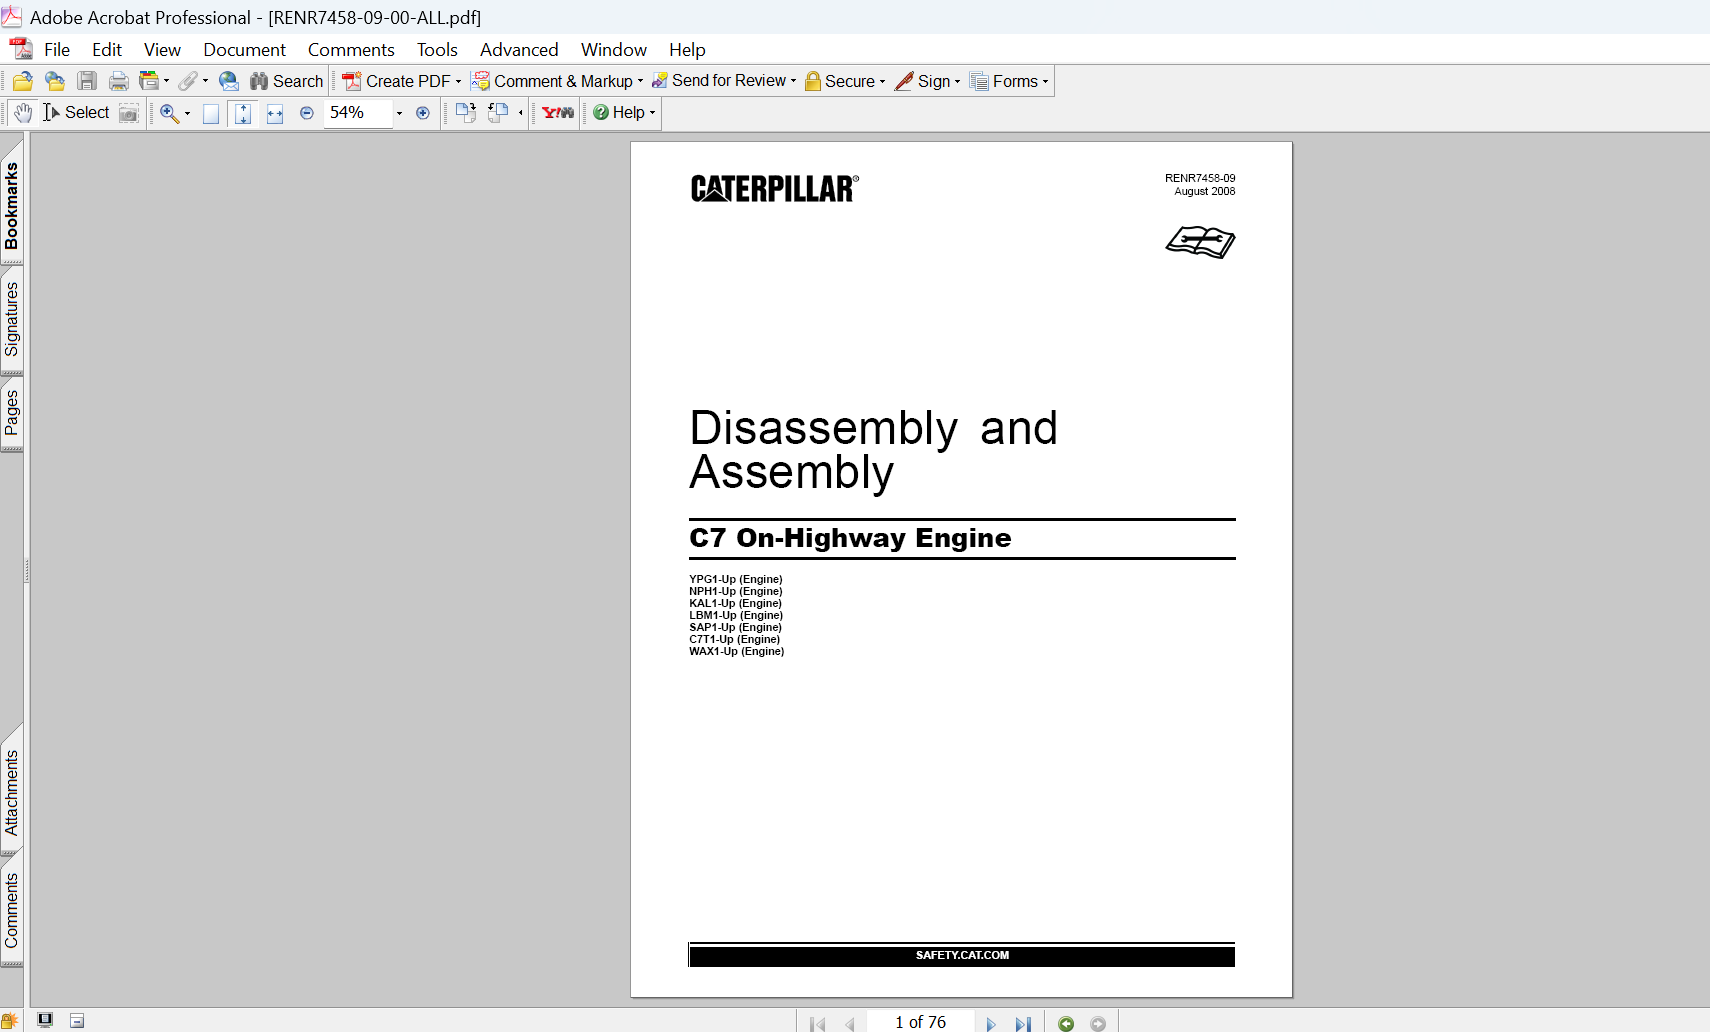
Task: Open the Bookmarks side panel tab
Action: point(12,206)
